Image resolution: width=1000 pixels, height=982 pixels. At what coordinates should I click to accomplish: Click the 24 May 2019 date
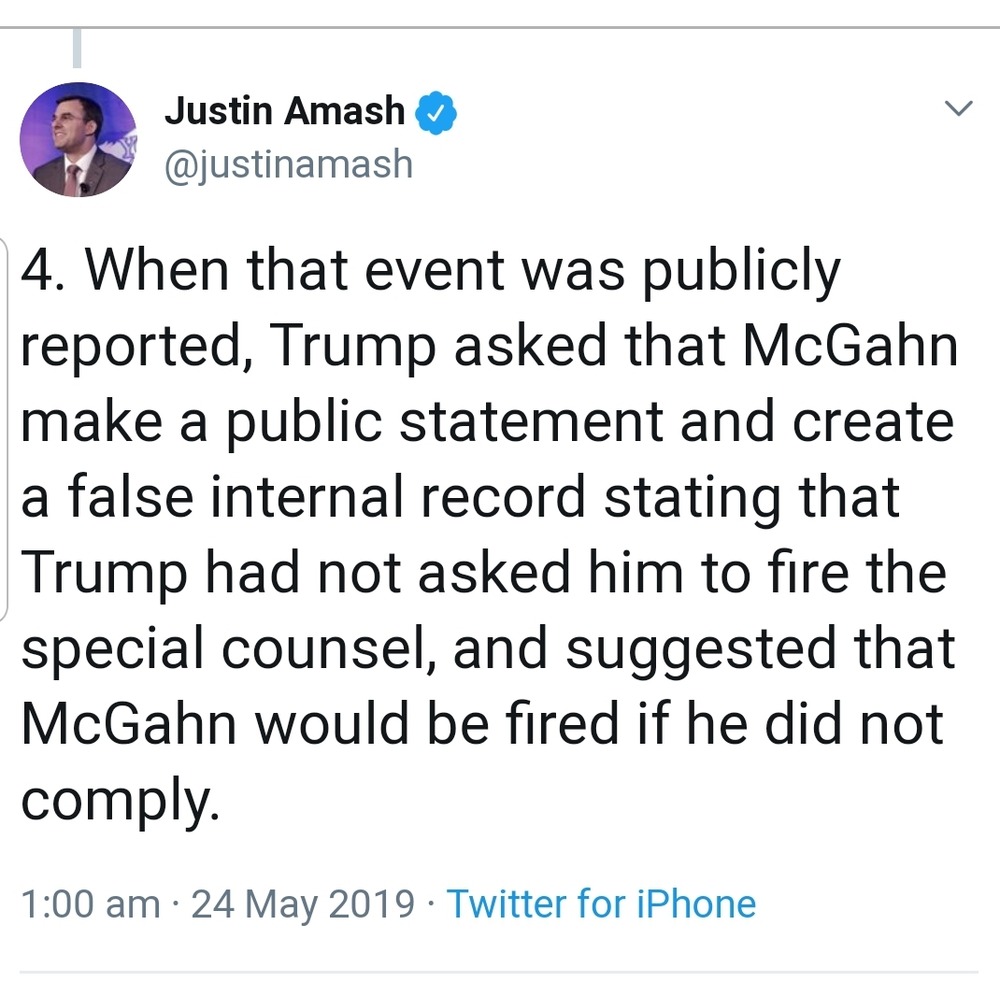(x=302, y=904)
